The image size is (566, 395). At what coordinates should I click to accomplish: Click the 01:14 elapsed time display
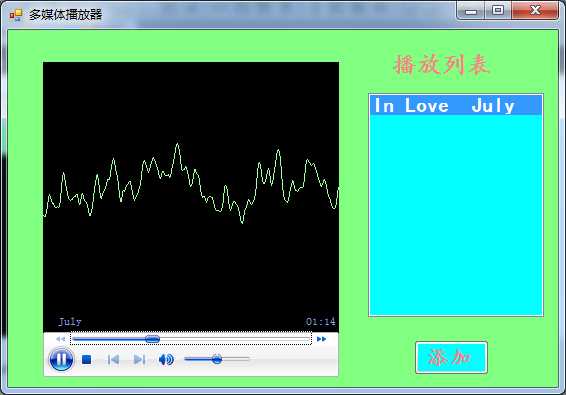321,321
